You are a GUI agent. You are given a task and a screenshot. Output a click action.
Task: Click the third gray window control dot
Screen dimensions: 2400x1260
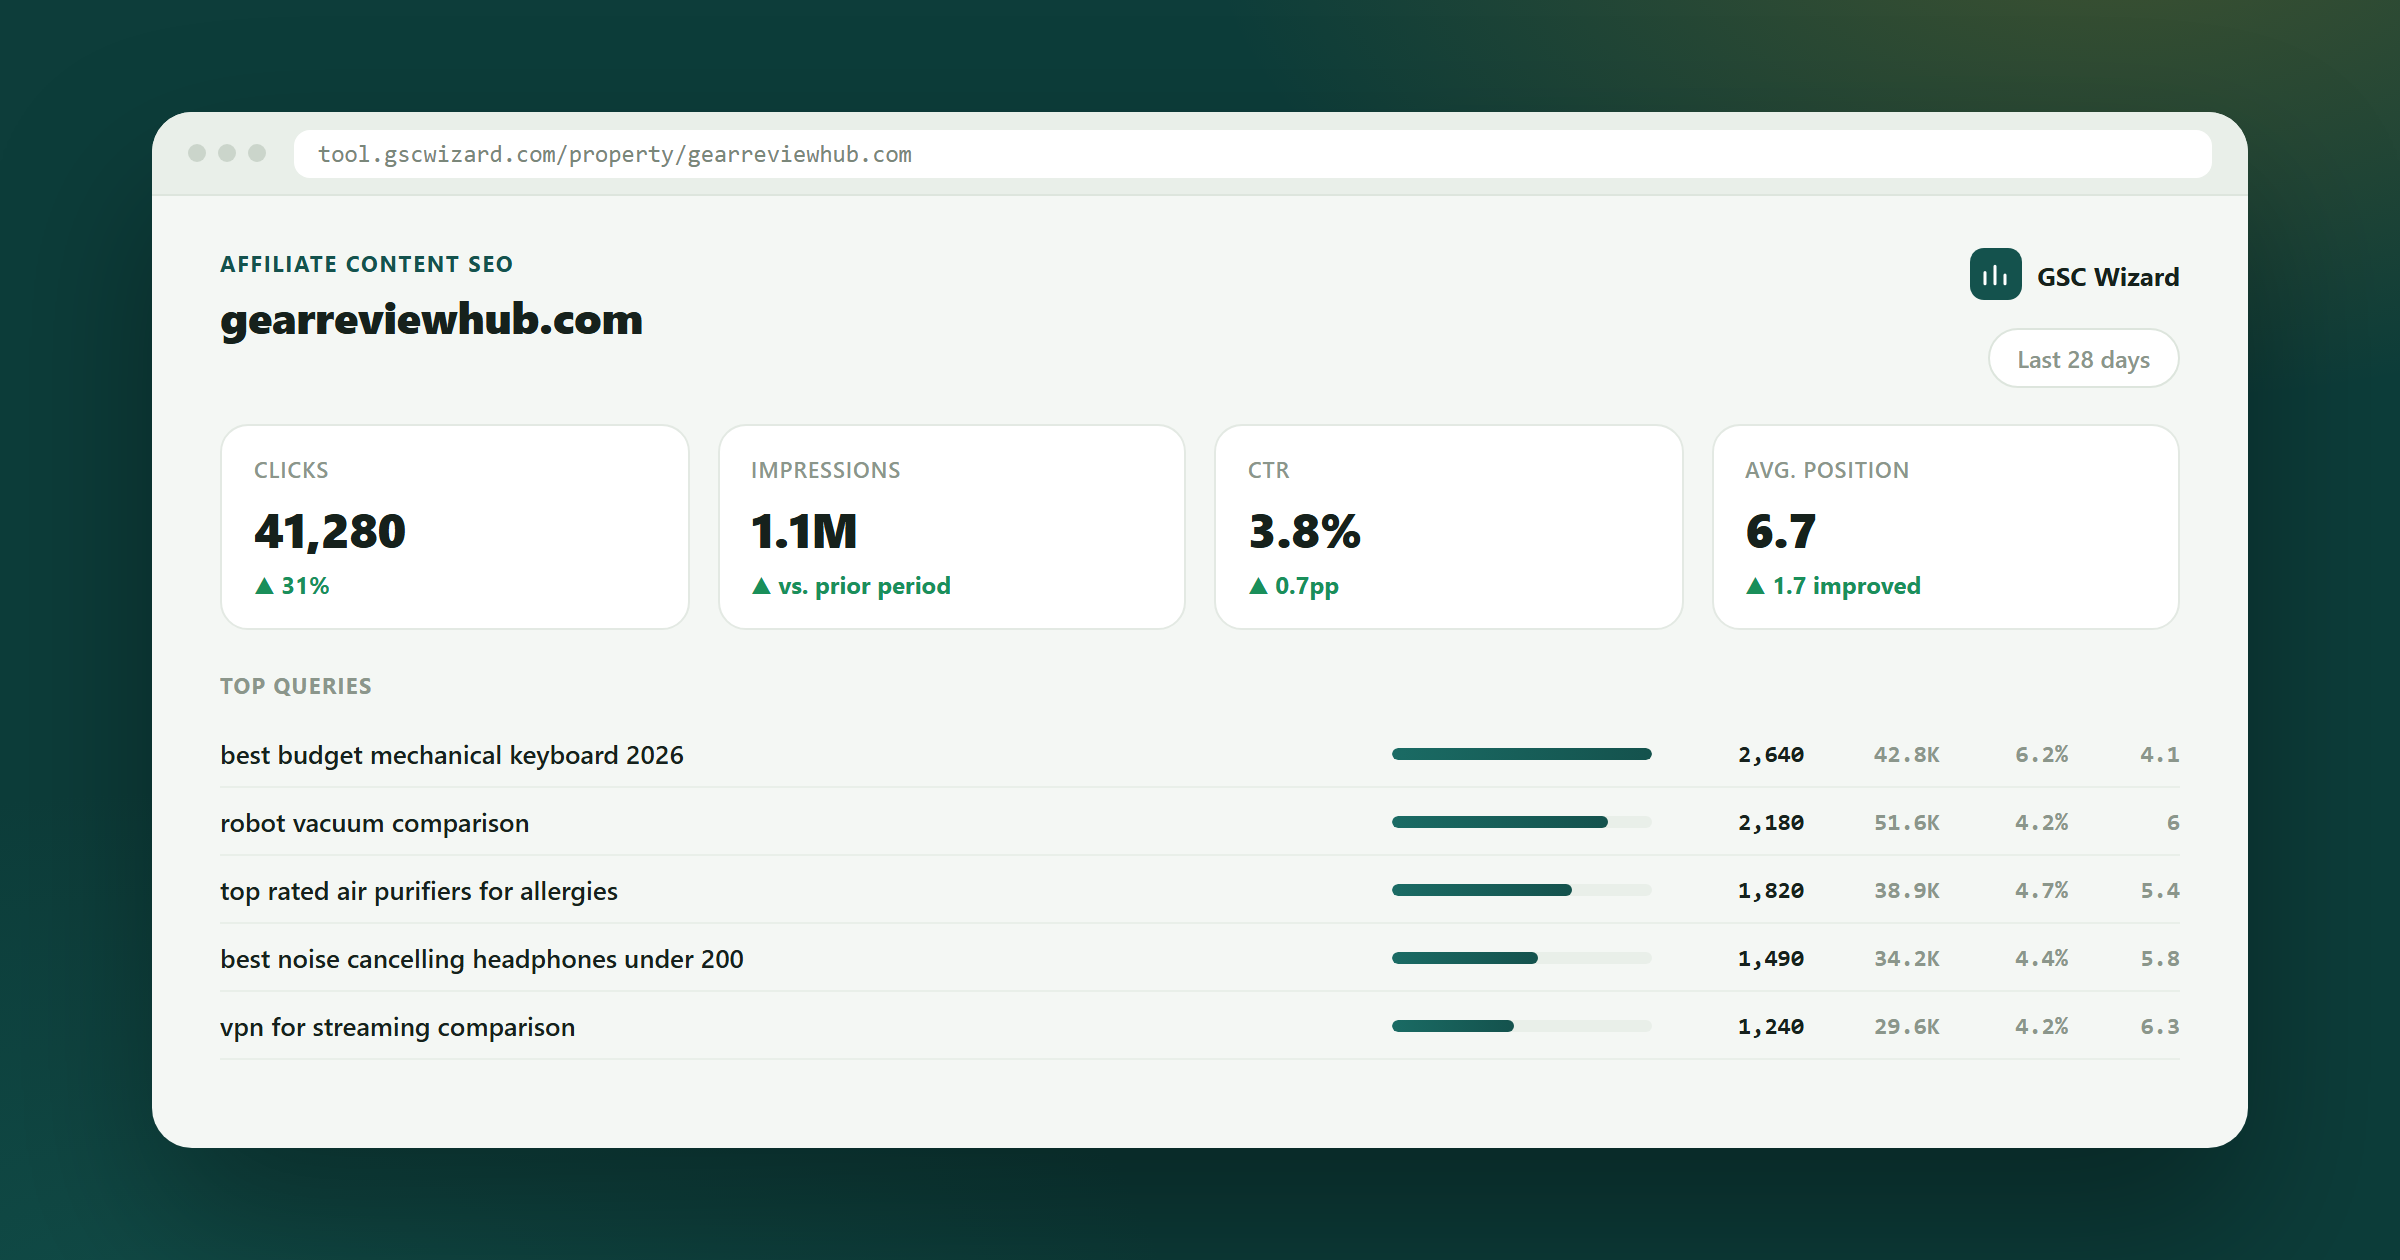(x=257, y=153)
